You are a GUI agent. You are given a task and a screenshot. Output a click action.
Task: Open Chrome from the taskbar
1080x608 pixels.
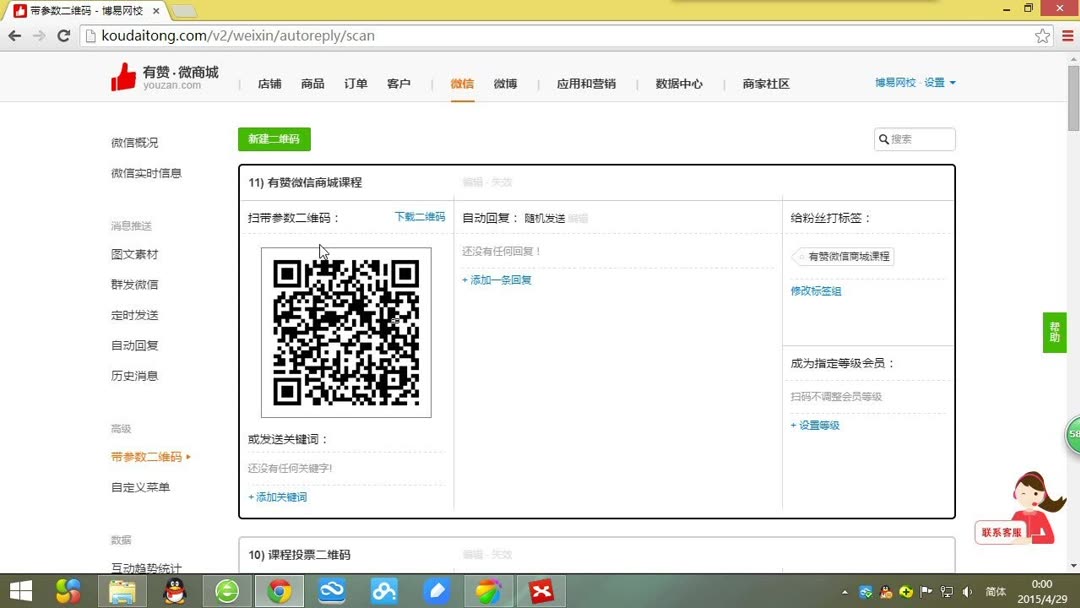(x=279, y=591)
